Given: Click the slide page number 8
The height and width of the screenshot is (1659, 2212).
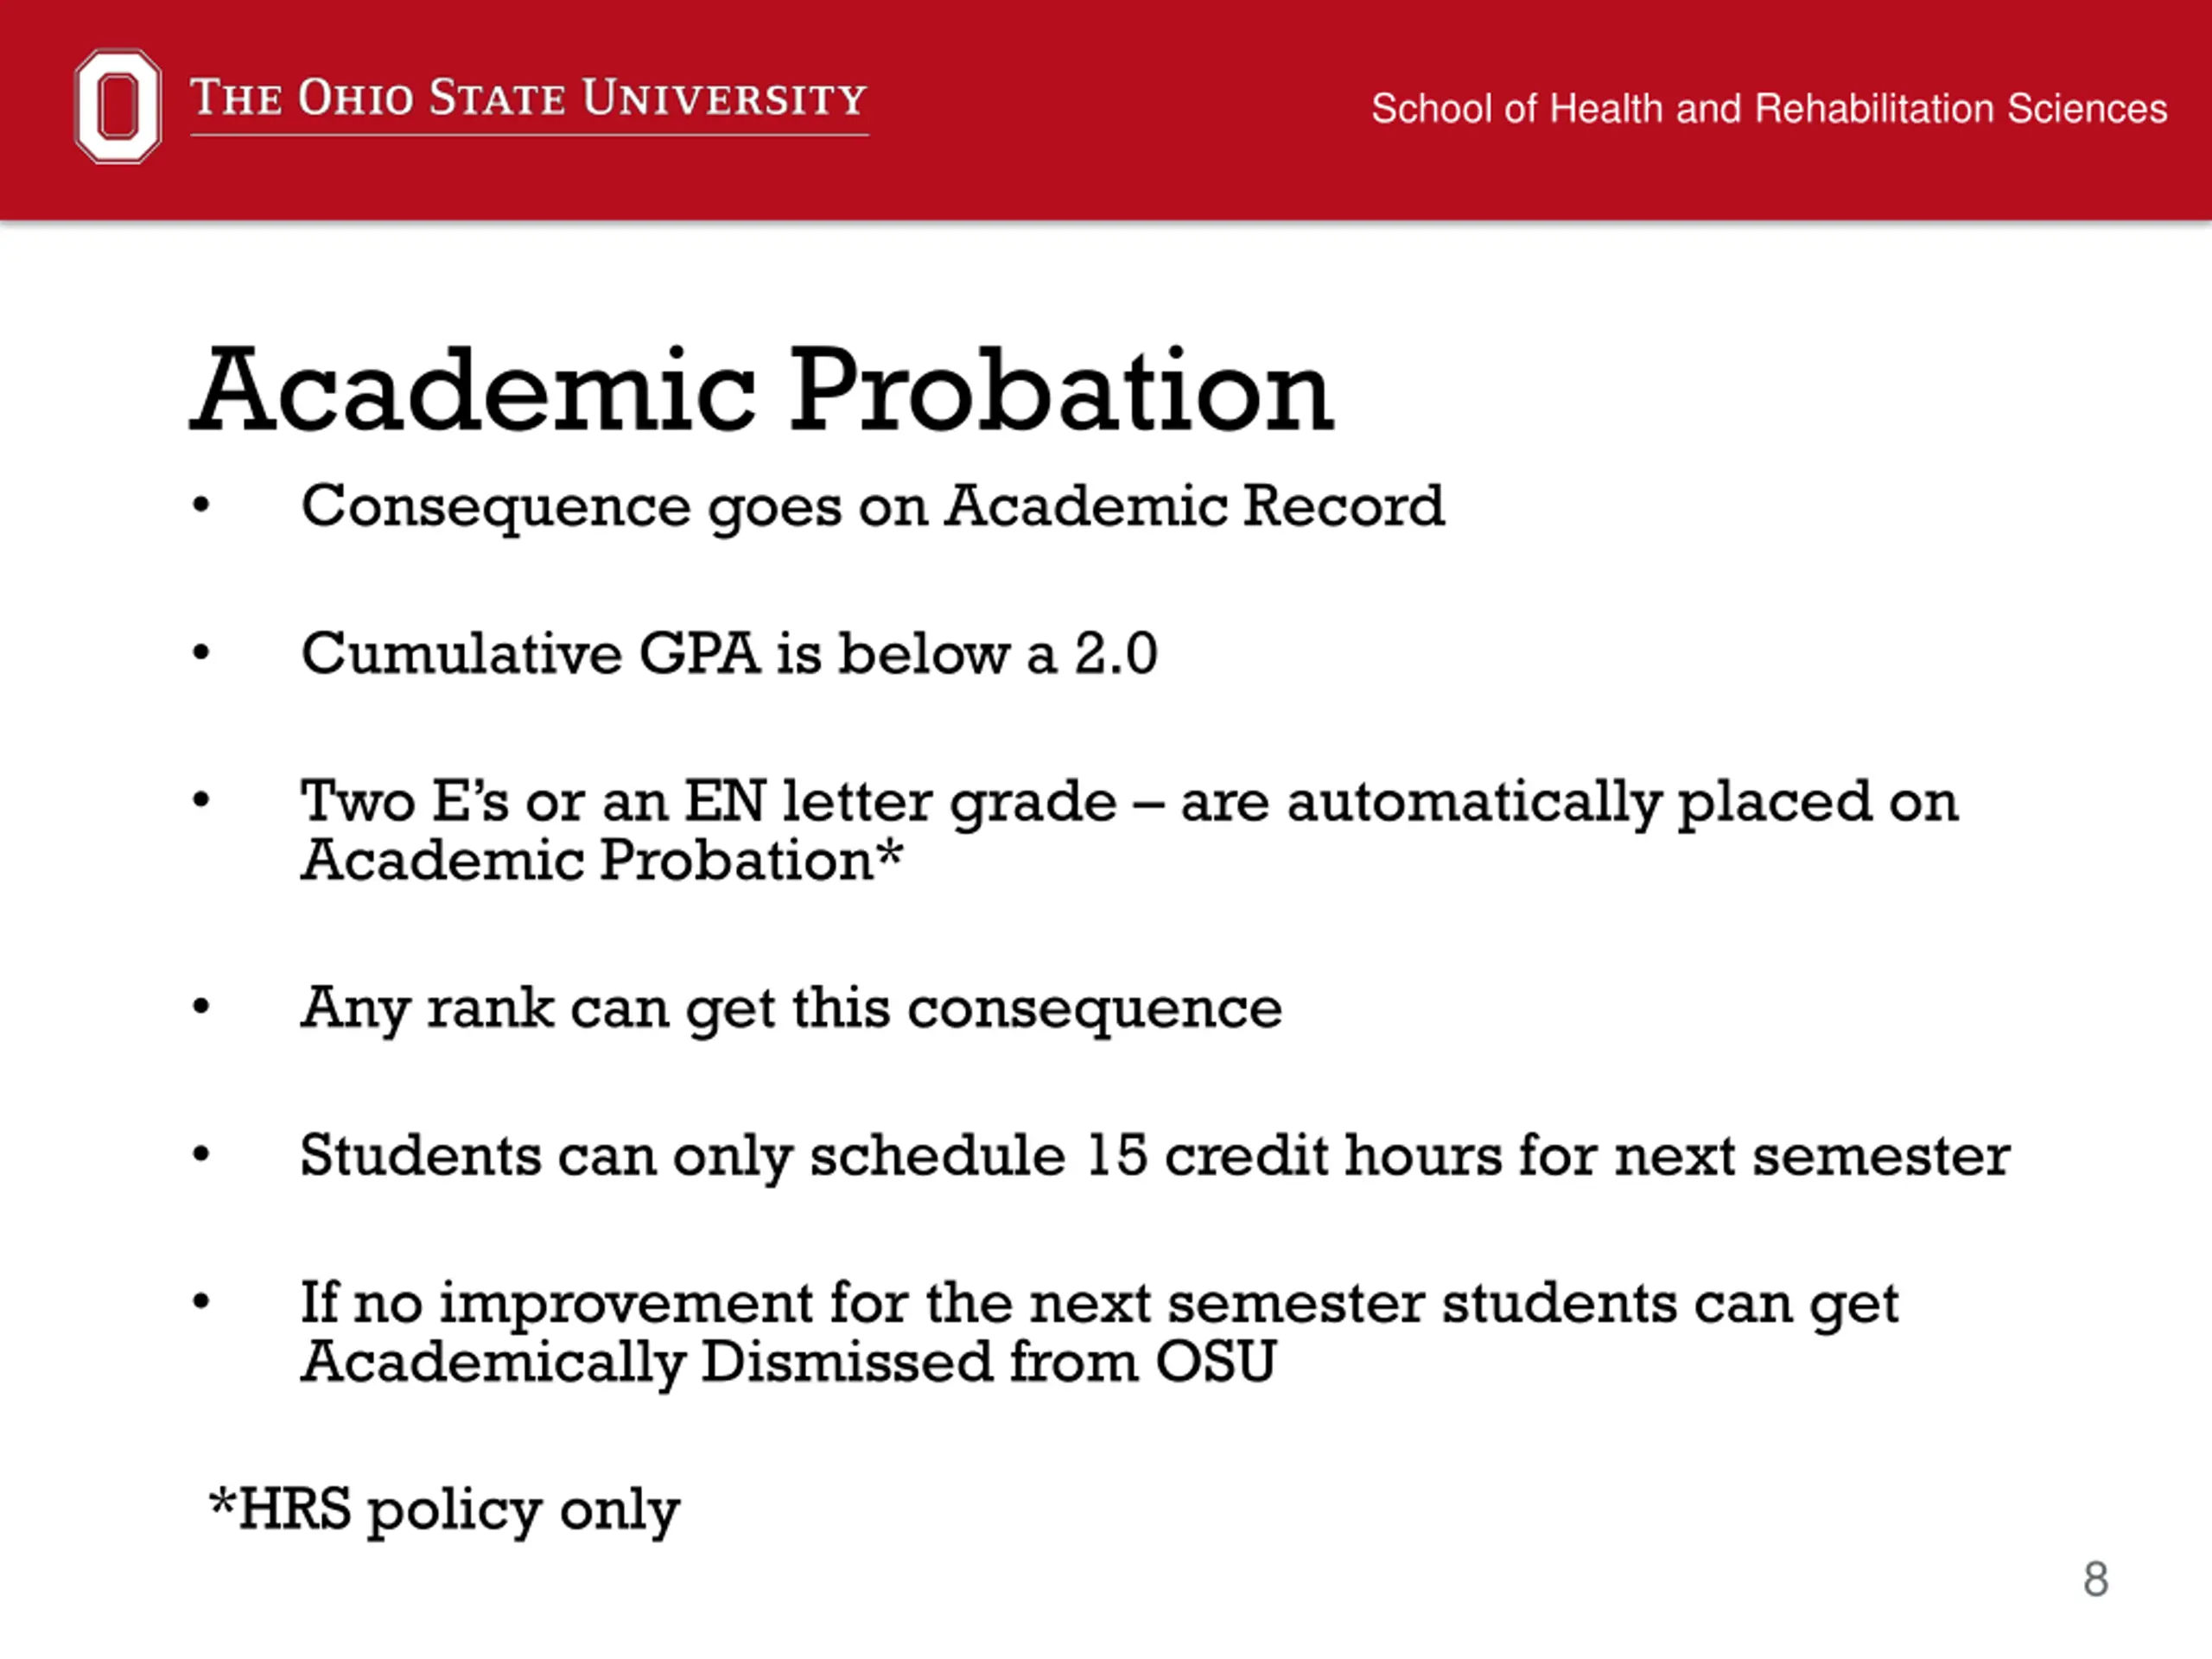Looking at the screenshot, I should click(x=2096, y=1579).
